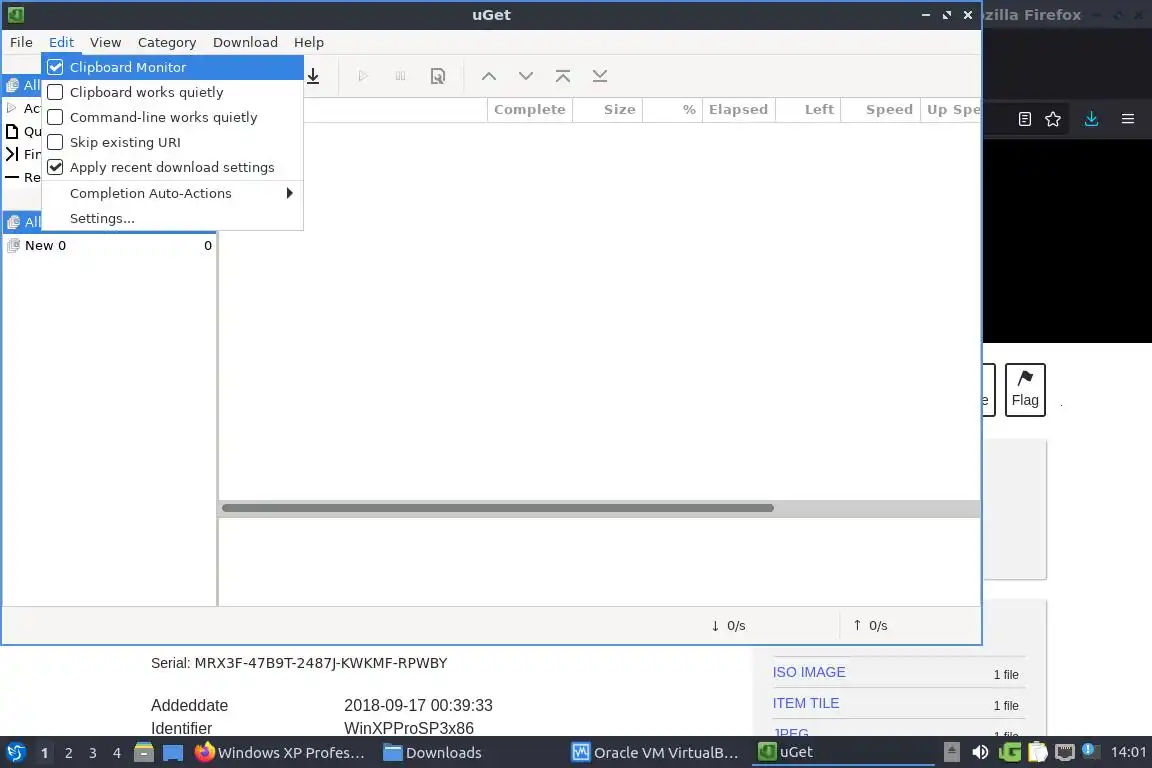The height and width of the screenshot is (768, 1152).
Task: Click Firefox bookmark star icon
Action: pyautogui.click(x=1053, y=119)
